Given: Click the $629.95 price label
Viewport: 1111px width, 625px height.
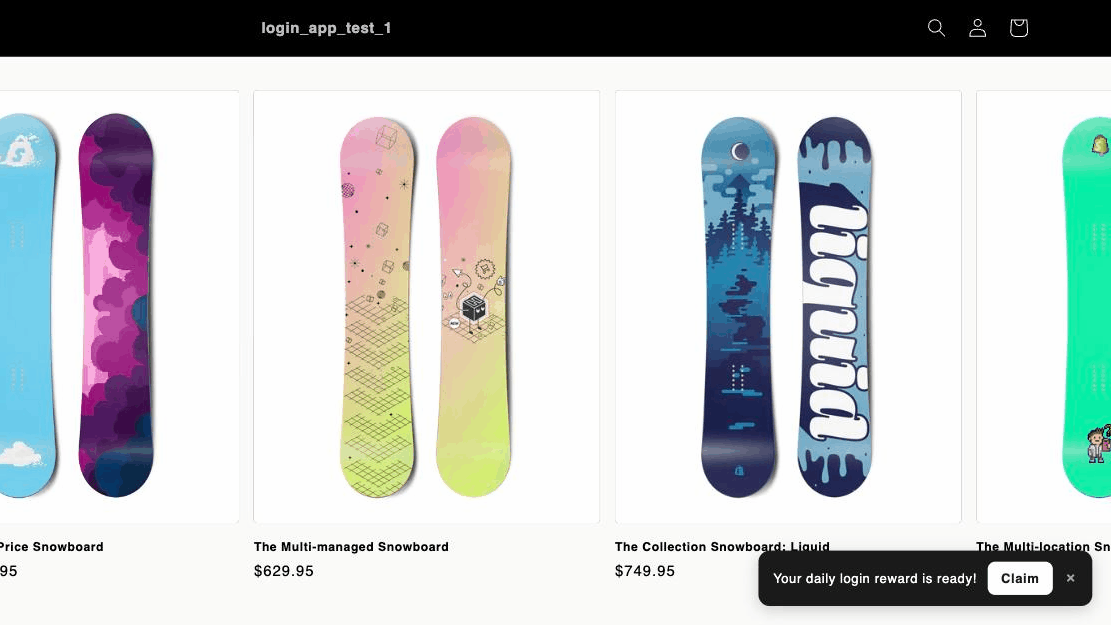Looking at the screenshot, I should click(283, 570).
